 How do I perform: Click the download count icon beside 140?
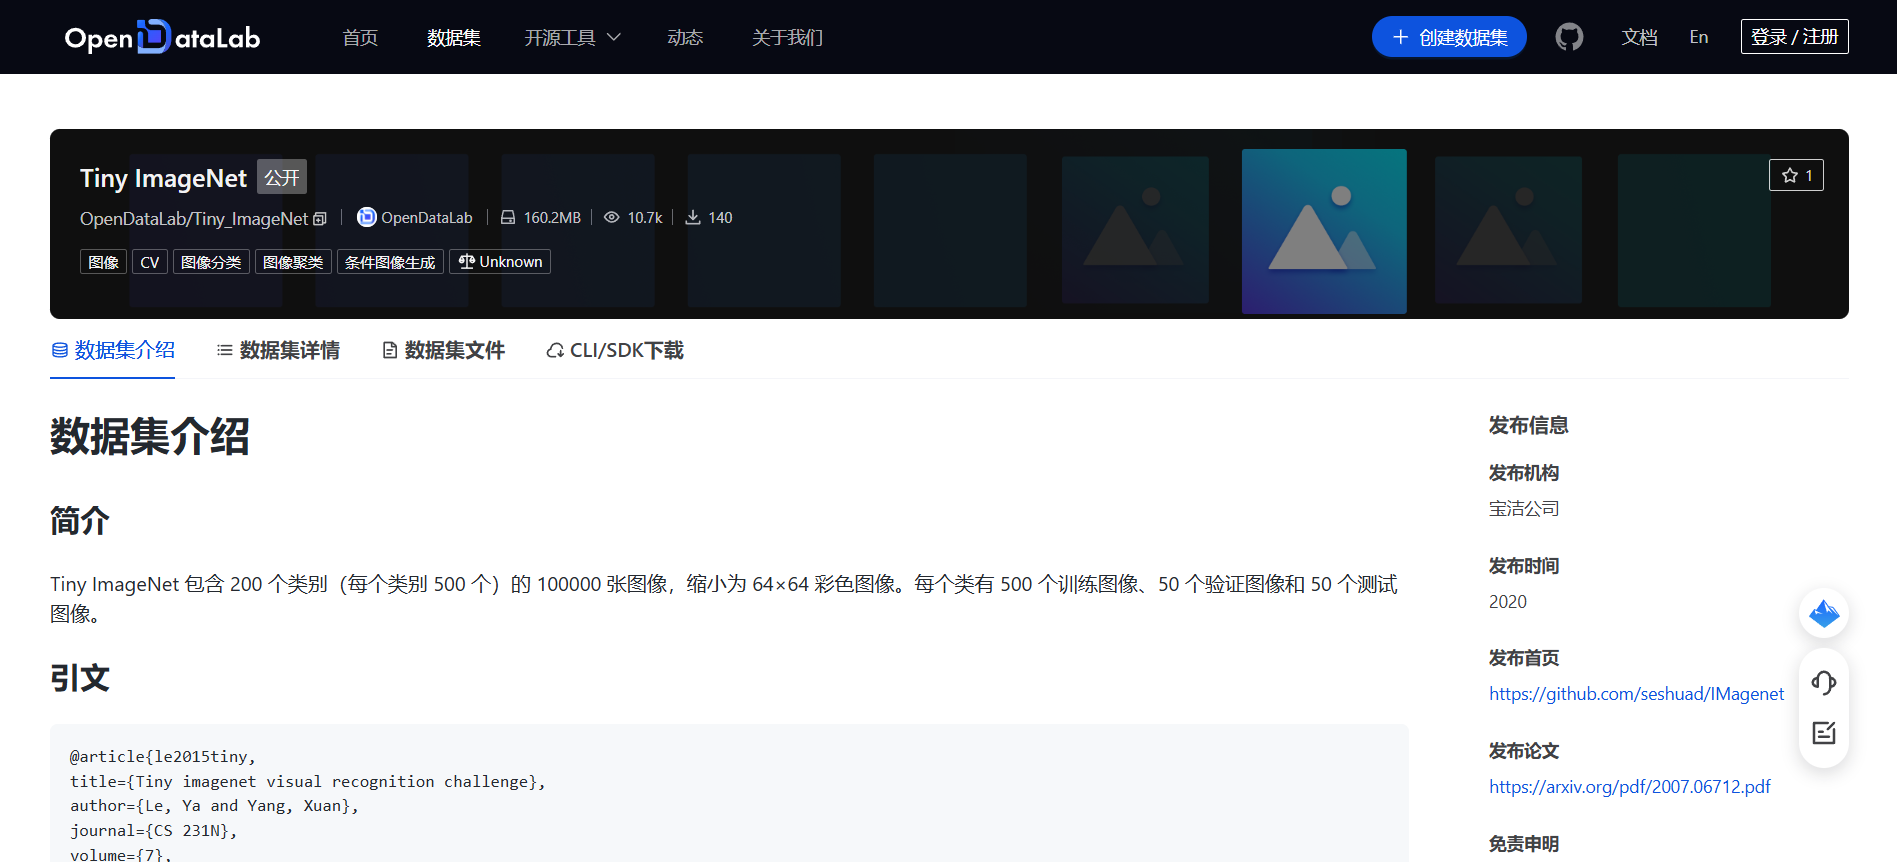coord(692,217)
